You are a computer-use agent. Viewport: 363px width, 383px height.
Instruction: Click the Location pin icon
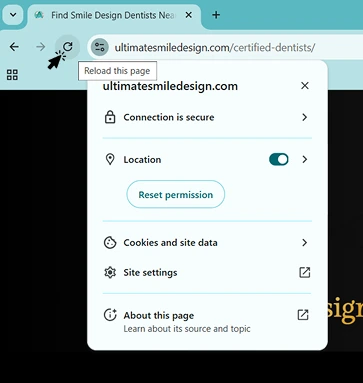pos(110,159)
